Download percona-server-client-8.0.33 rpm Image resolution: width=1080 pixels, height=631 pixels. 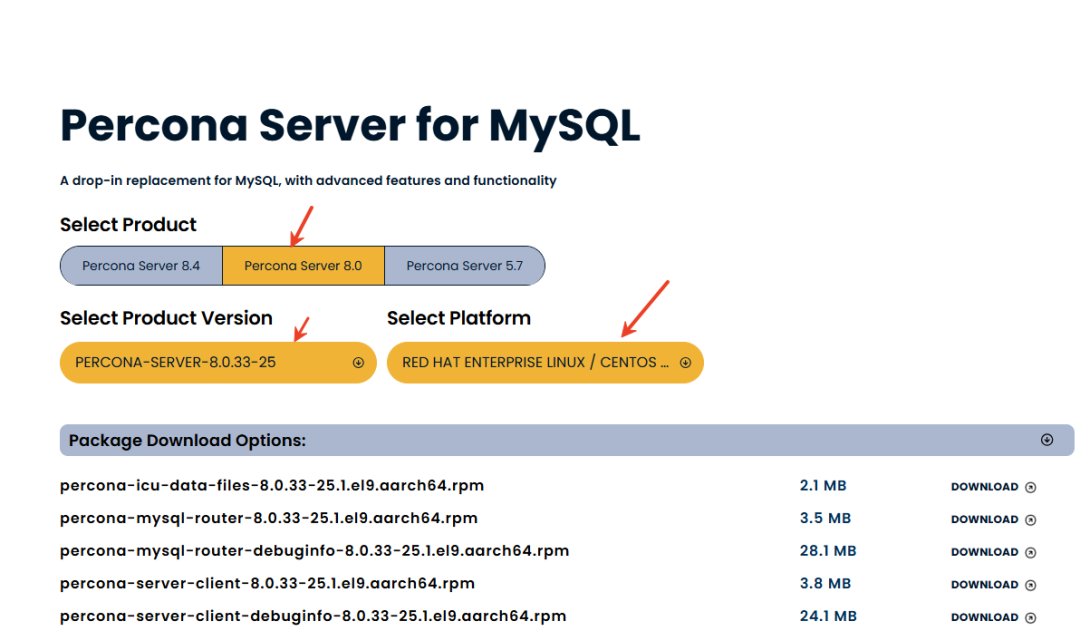(993, 585)
